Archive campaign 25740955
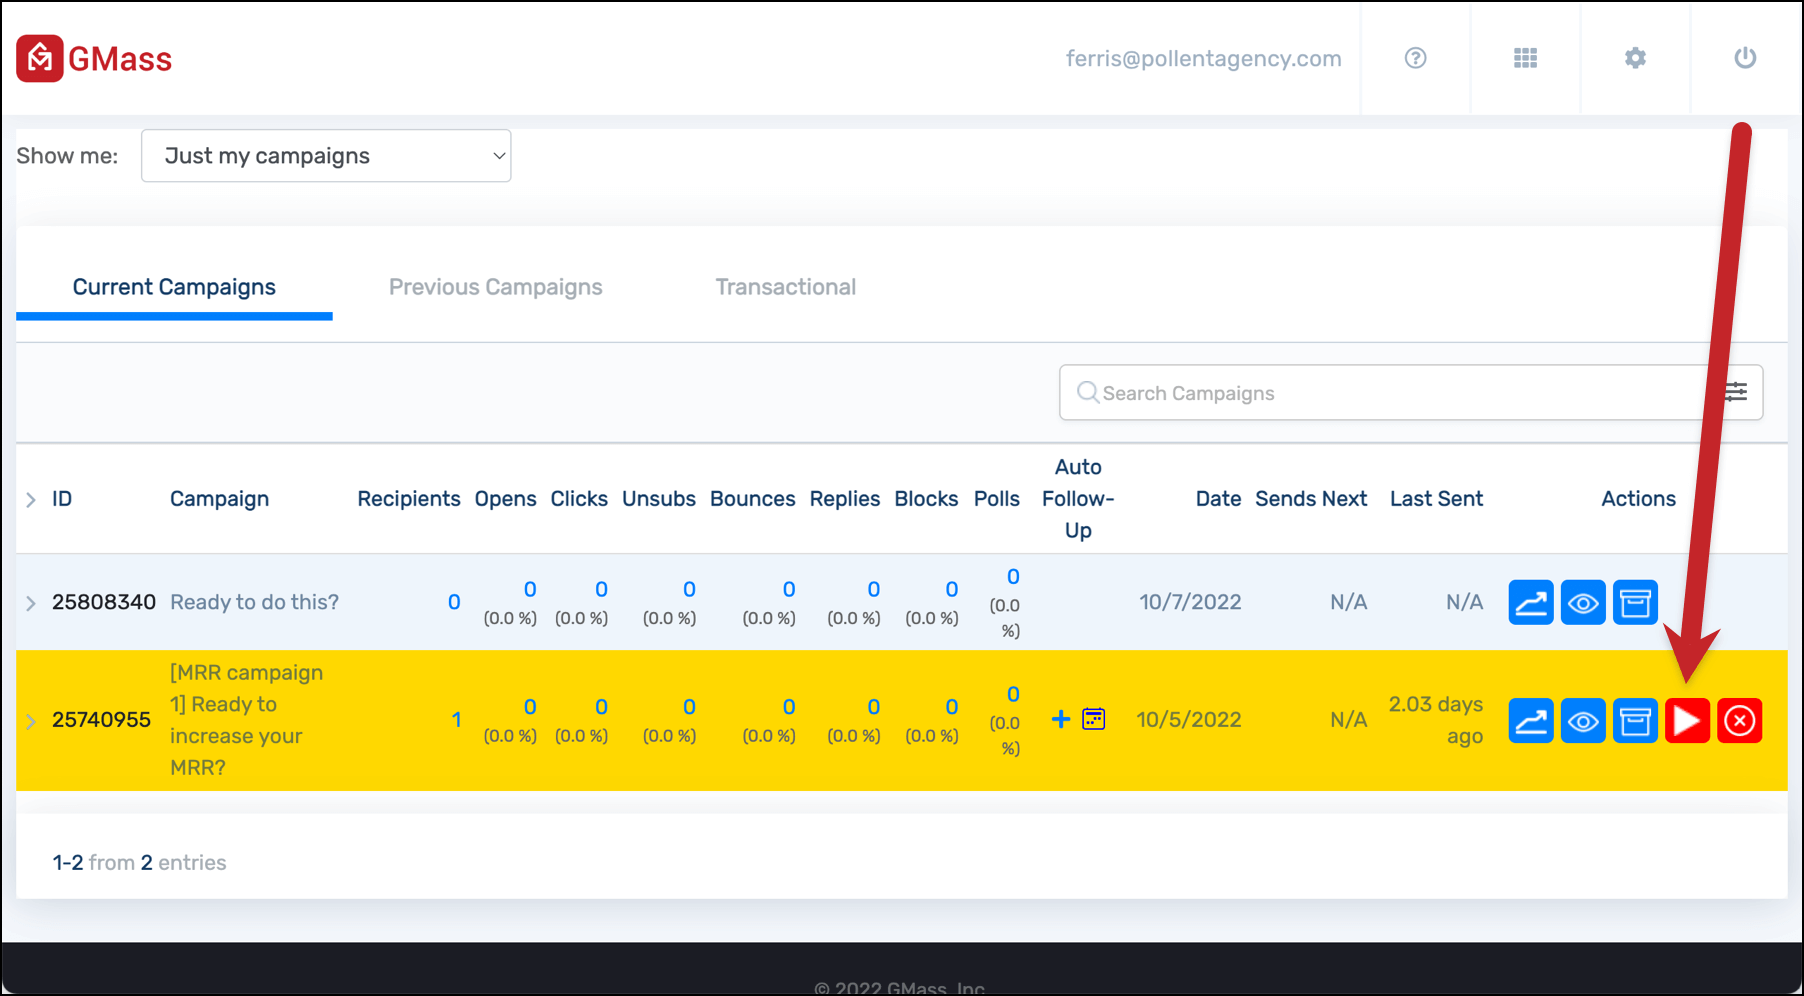 (x=1635, y=720)
